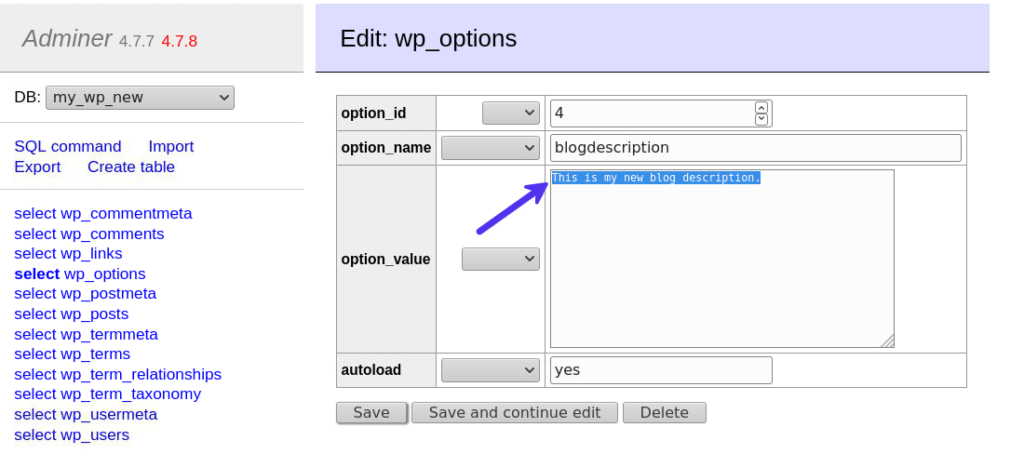Increase option_id with the up stepper arrow
This screenshot has height=454, width=1024.
pos(762,108)
